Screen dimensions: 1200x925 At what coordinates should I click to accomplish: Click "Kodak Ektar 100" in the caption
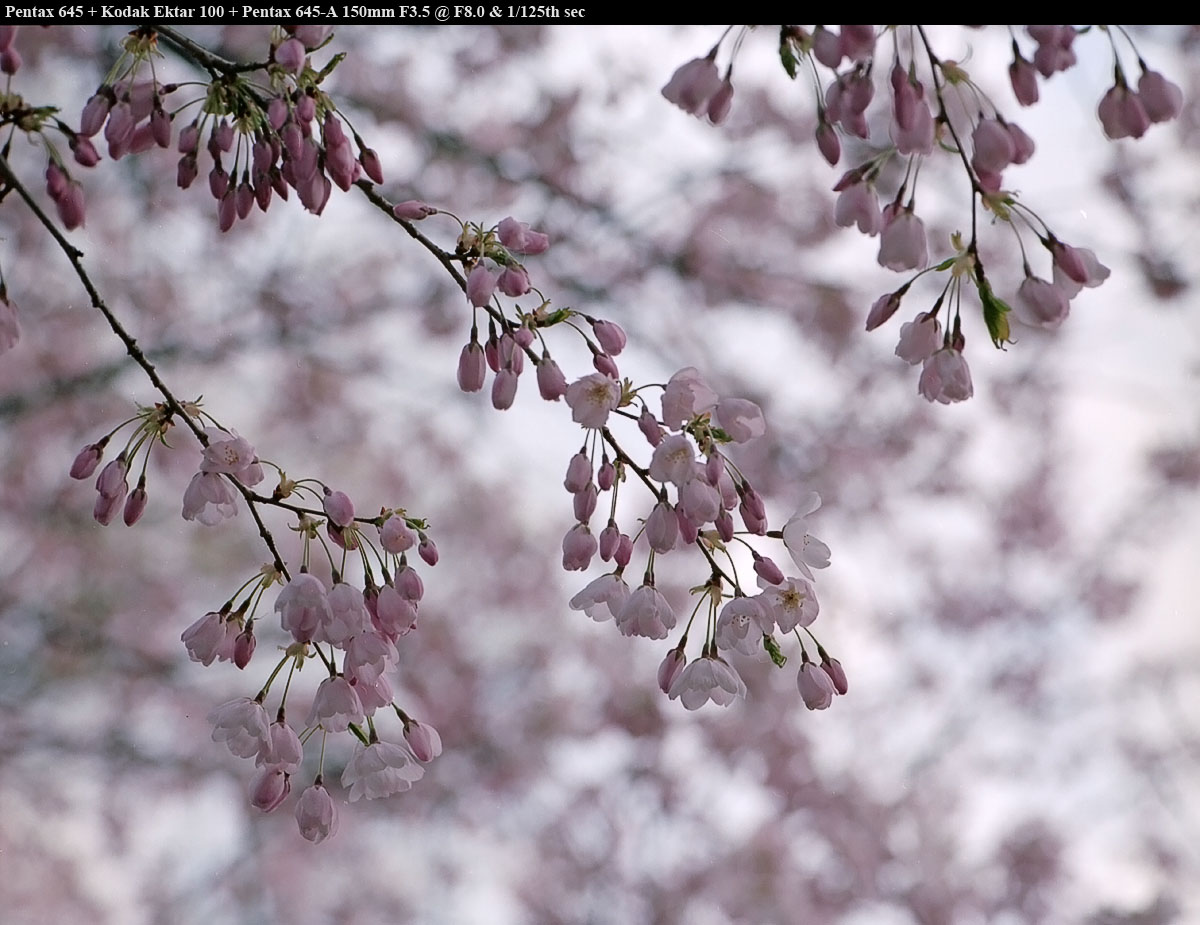click(x=162, y=12)
